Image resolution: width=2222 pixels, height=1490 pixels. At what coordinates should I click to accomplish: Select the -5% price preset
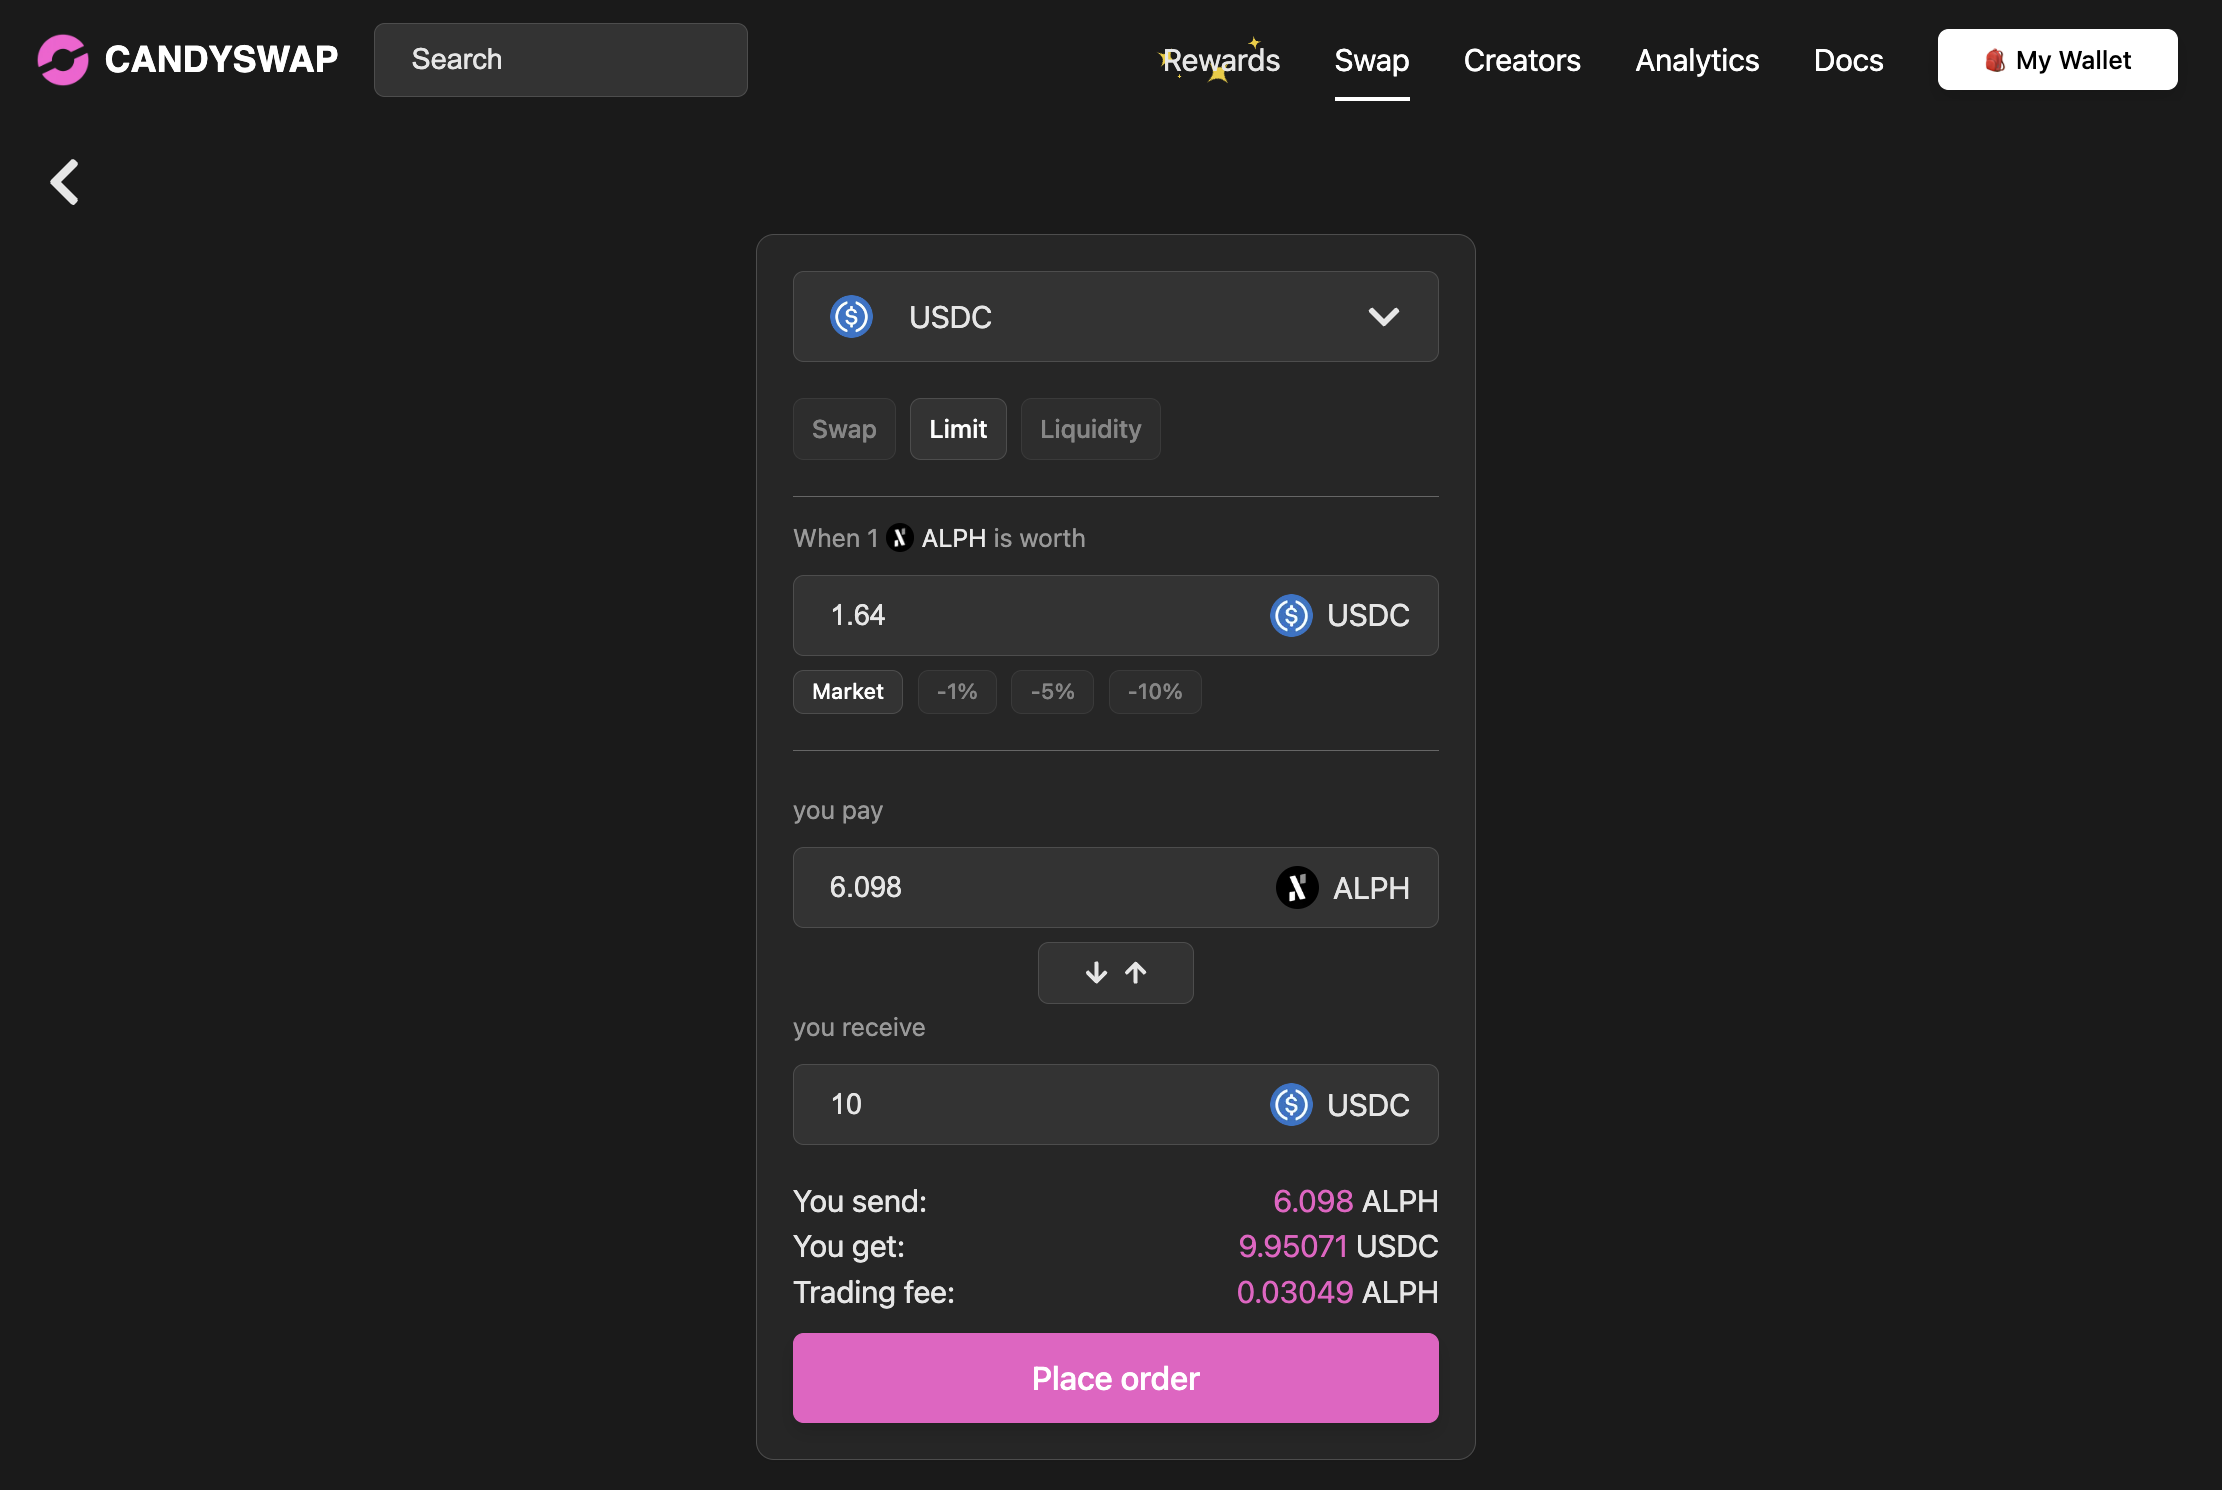[1052, 692]
